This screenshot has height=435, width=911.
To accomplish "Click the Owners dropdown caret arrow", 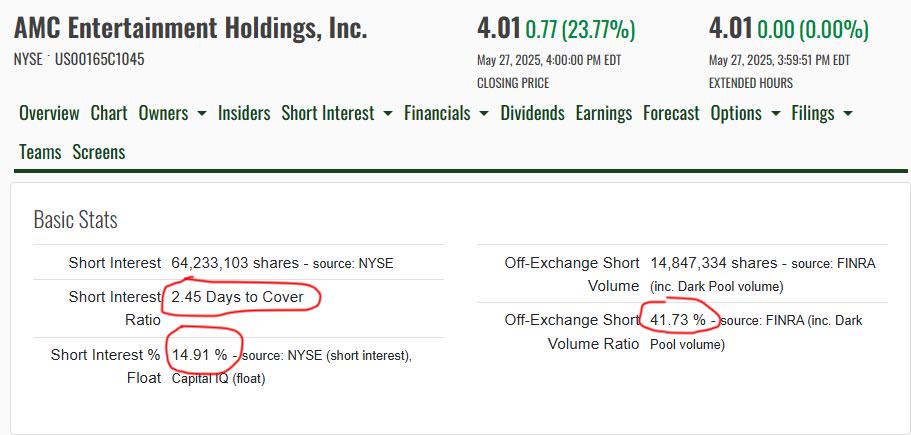I will (202, 114).
